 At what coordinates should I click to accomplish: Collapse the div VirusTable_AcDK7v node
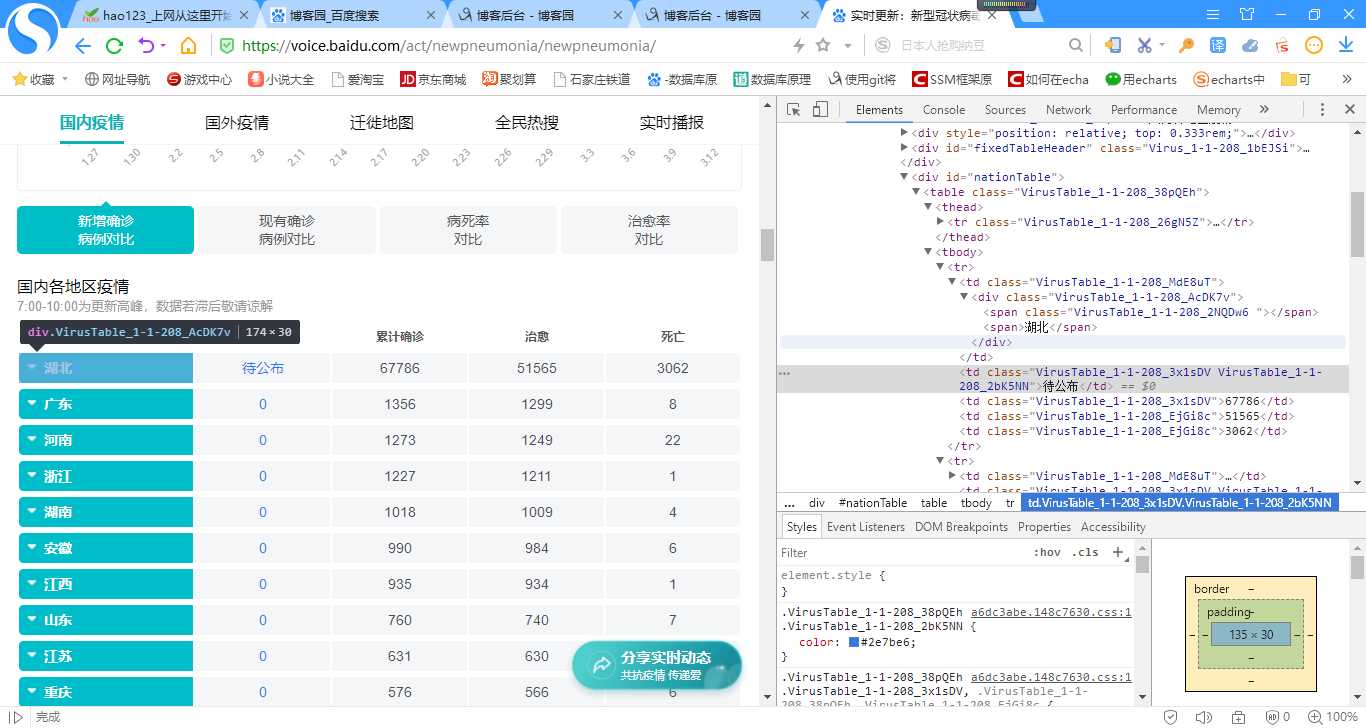tap(964, 297)
